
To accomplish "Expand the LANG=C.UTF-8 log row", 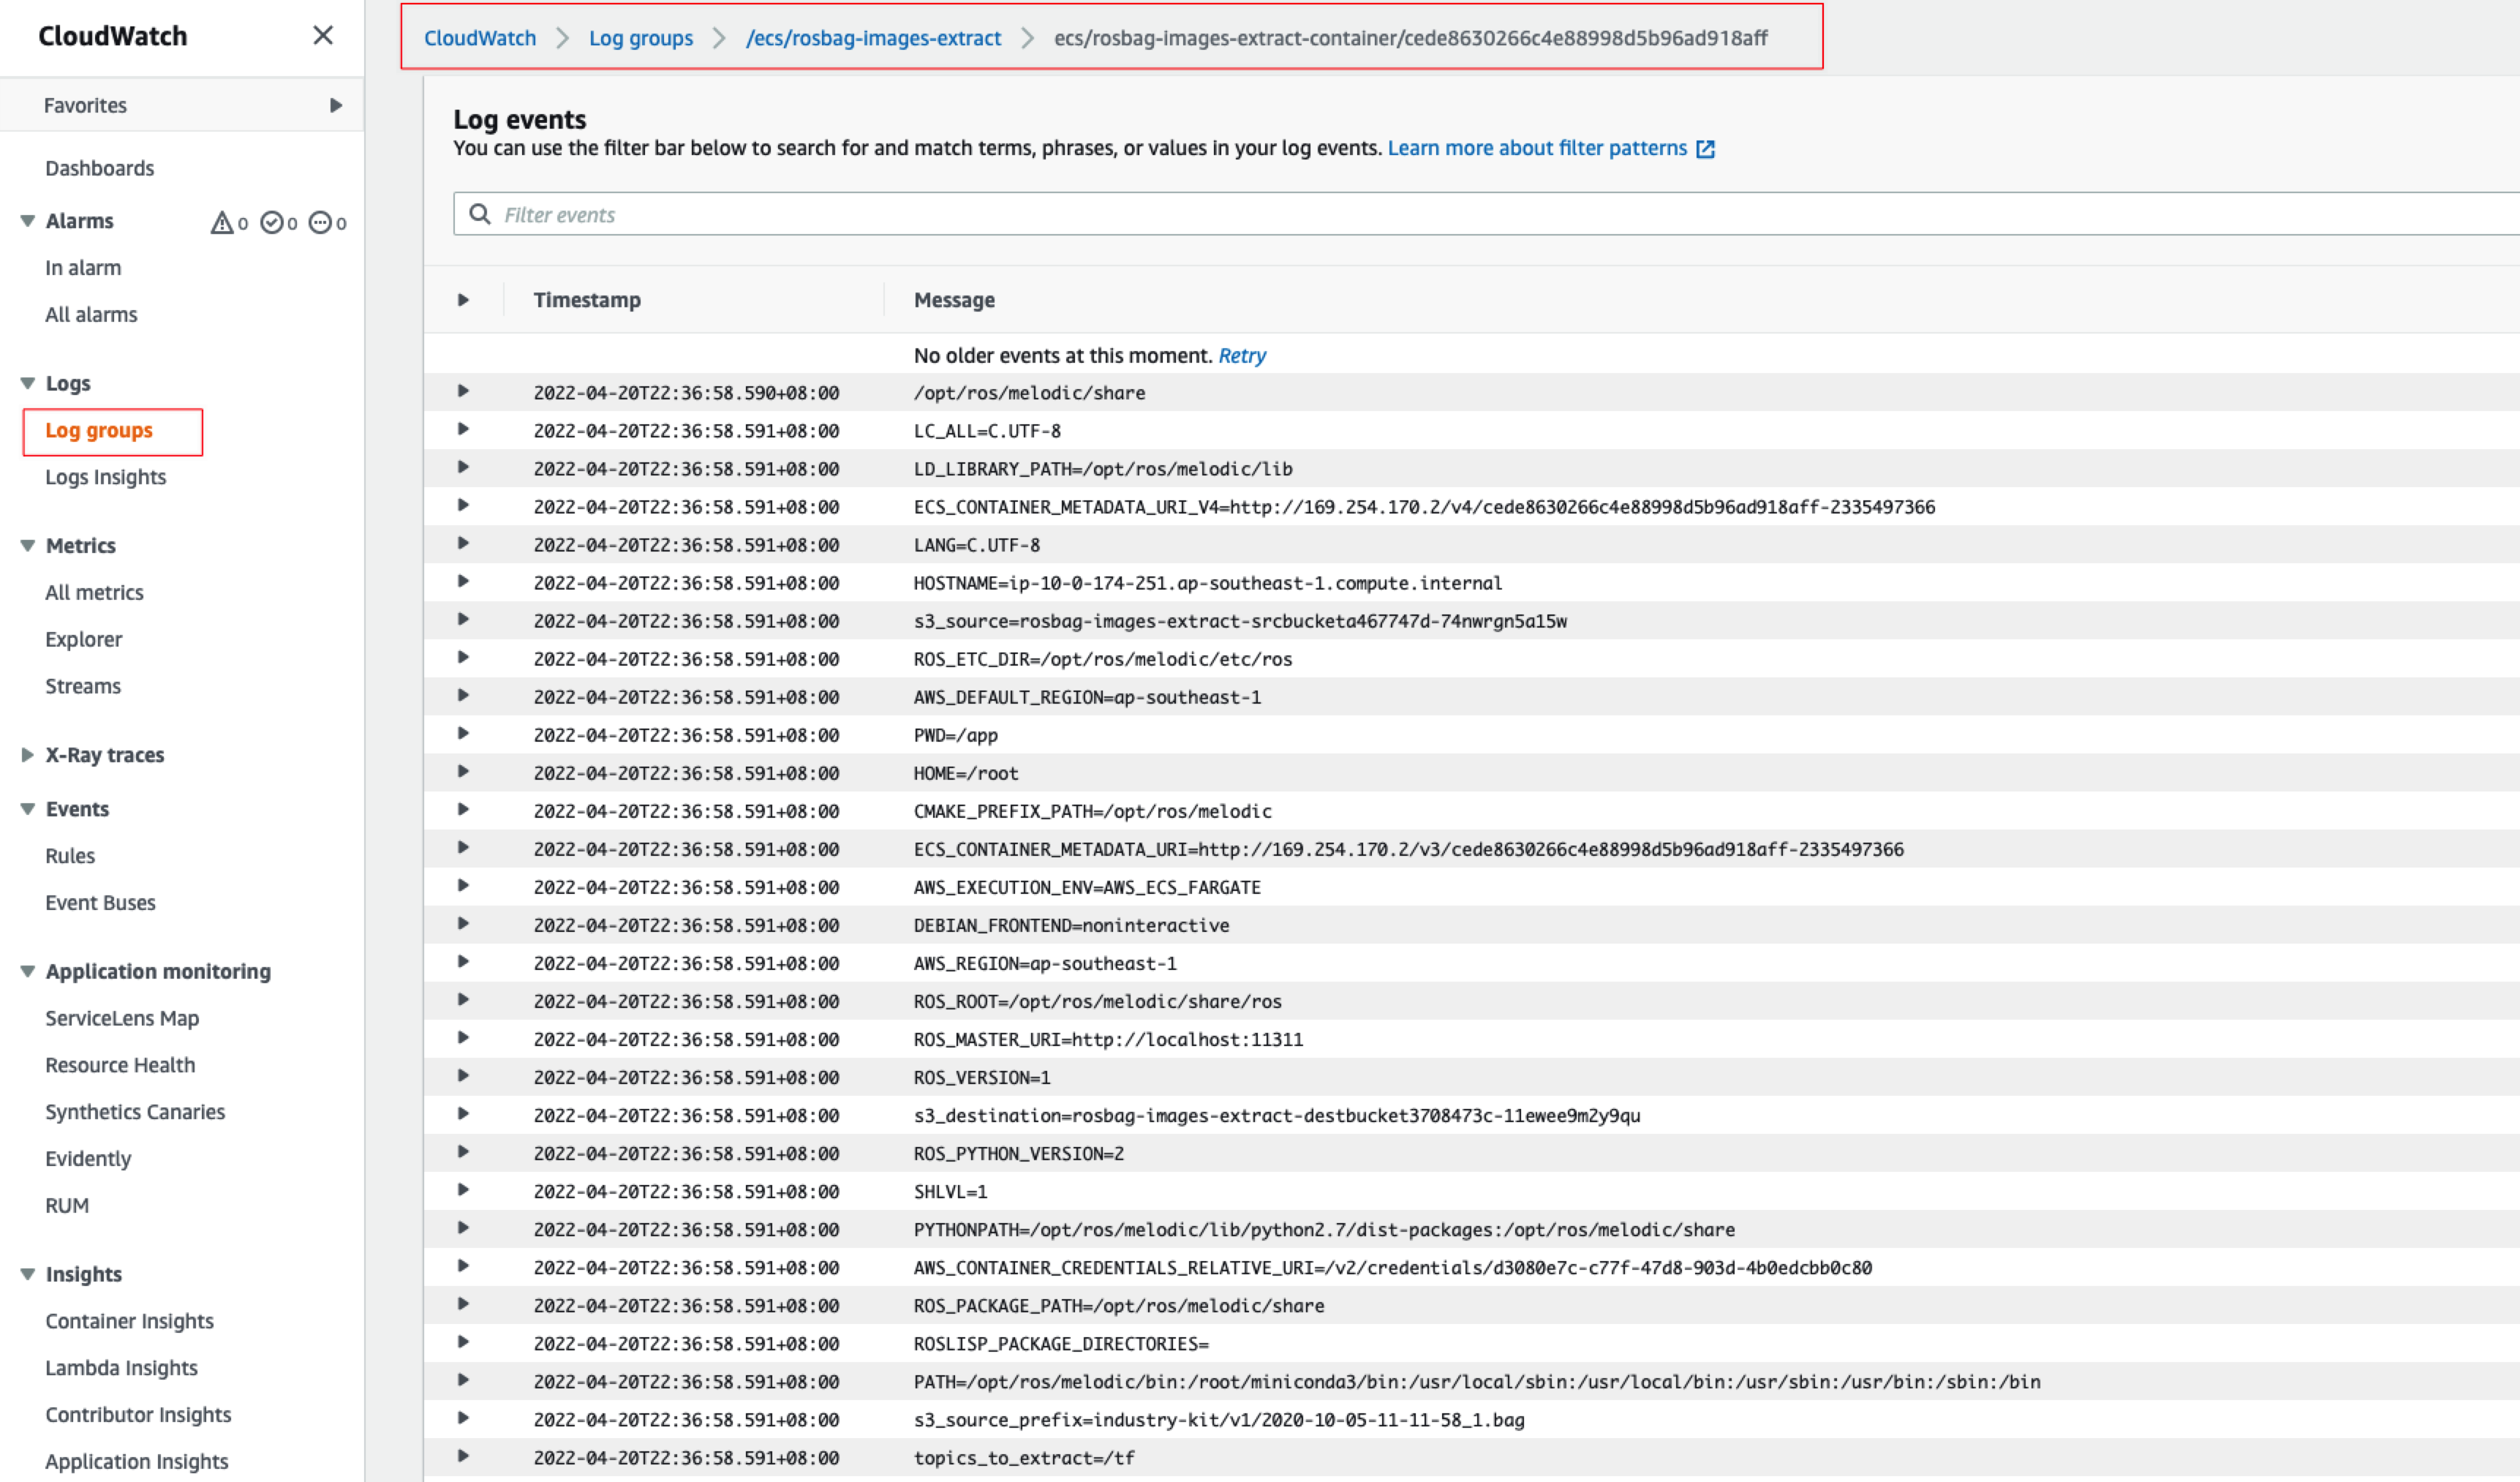I will pos(463,543).
